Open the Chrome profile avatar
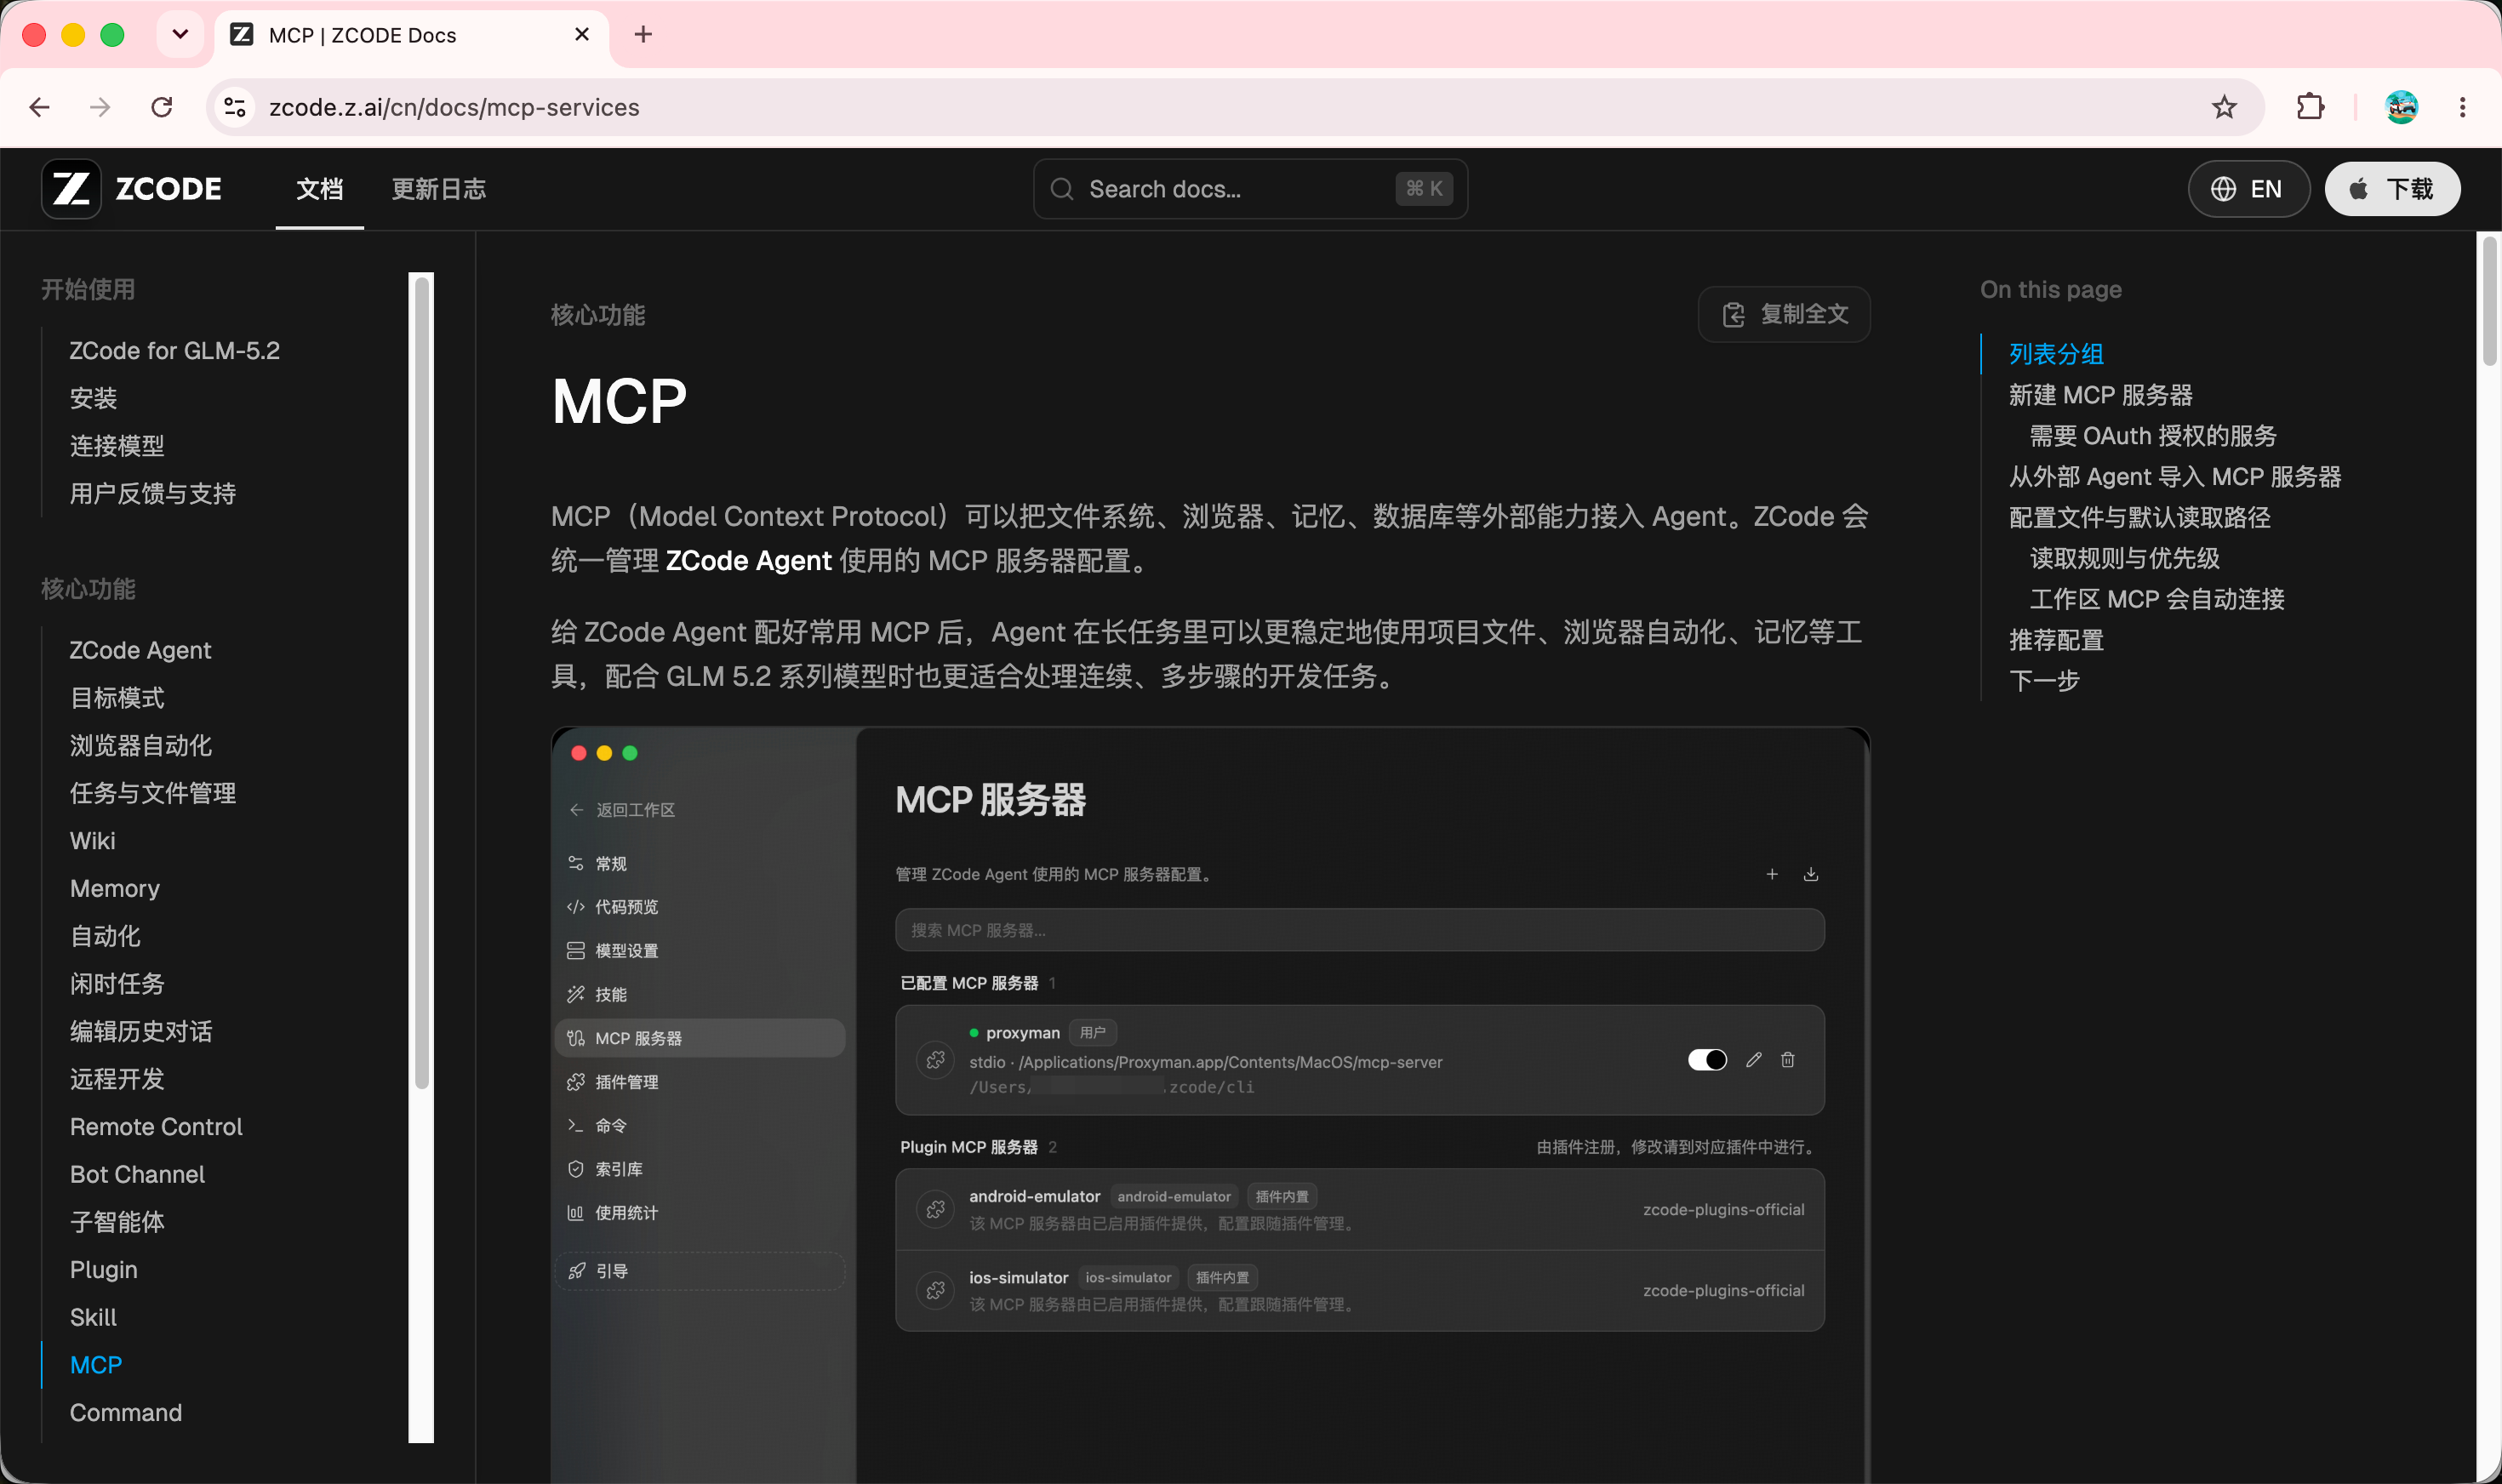 point(2401,107)
